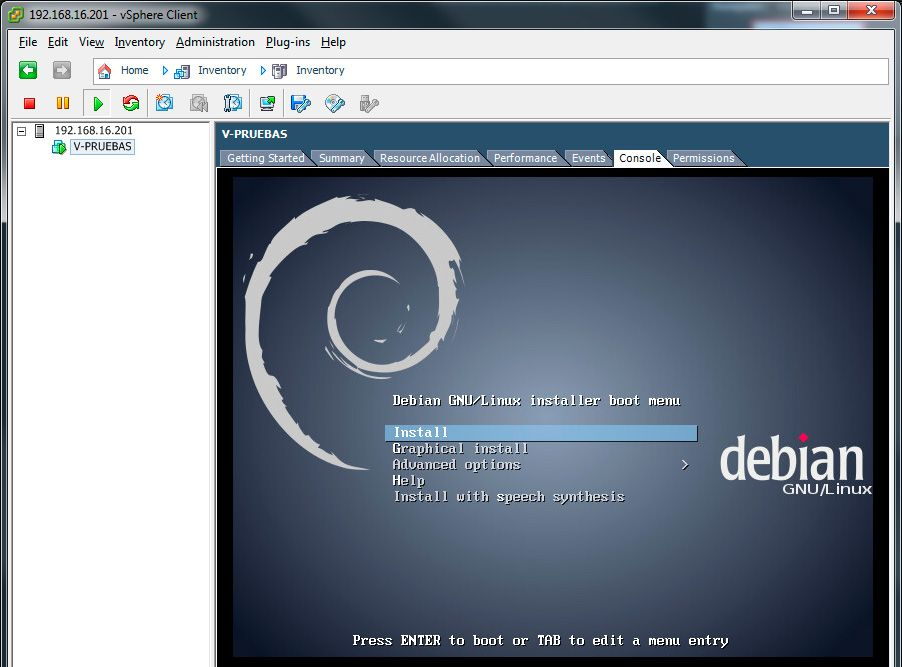Switch to the Permissions tab
This screenshot has width=902, height=667.
(x=704, y=158)
